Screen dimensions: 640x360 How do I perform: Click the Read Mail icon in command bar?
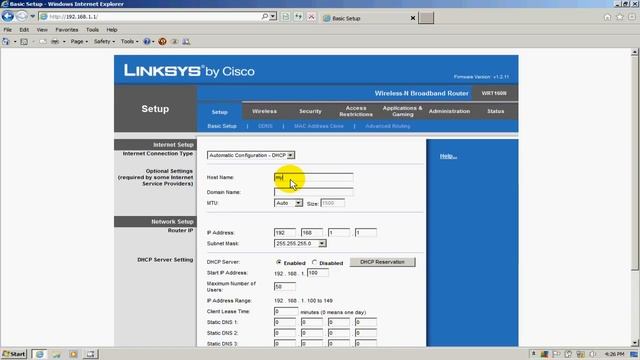click(x=43, y=42)
